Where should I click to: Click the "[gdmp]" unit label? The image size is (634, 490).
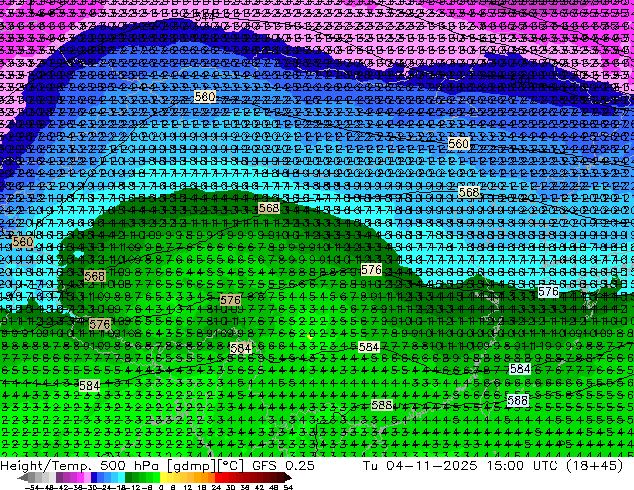pyautogui.click(x=191, y=466)
